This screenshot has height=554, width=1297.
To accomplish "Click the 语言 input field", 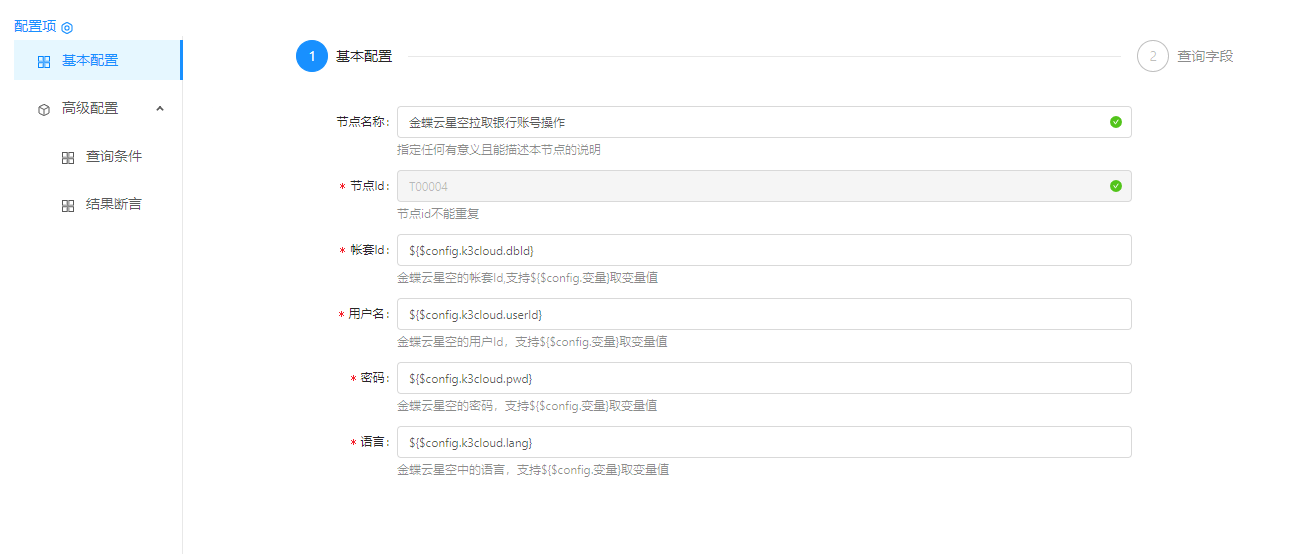I will click(764, 442).
